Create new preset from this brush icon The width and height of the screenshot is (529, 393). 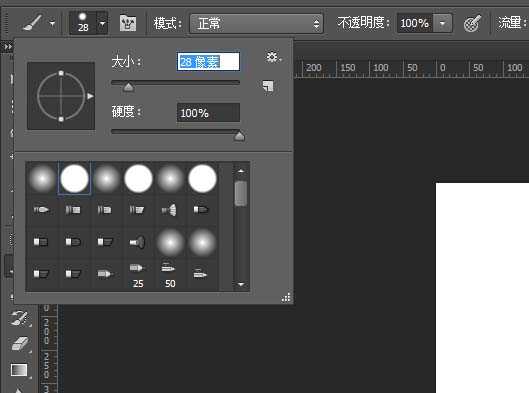coord(268,86)
